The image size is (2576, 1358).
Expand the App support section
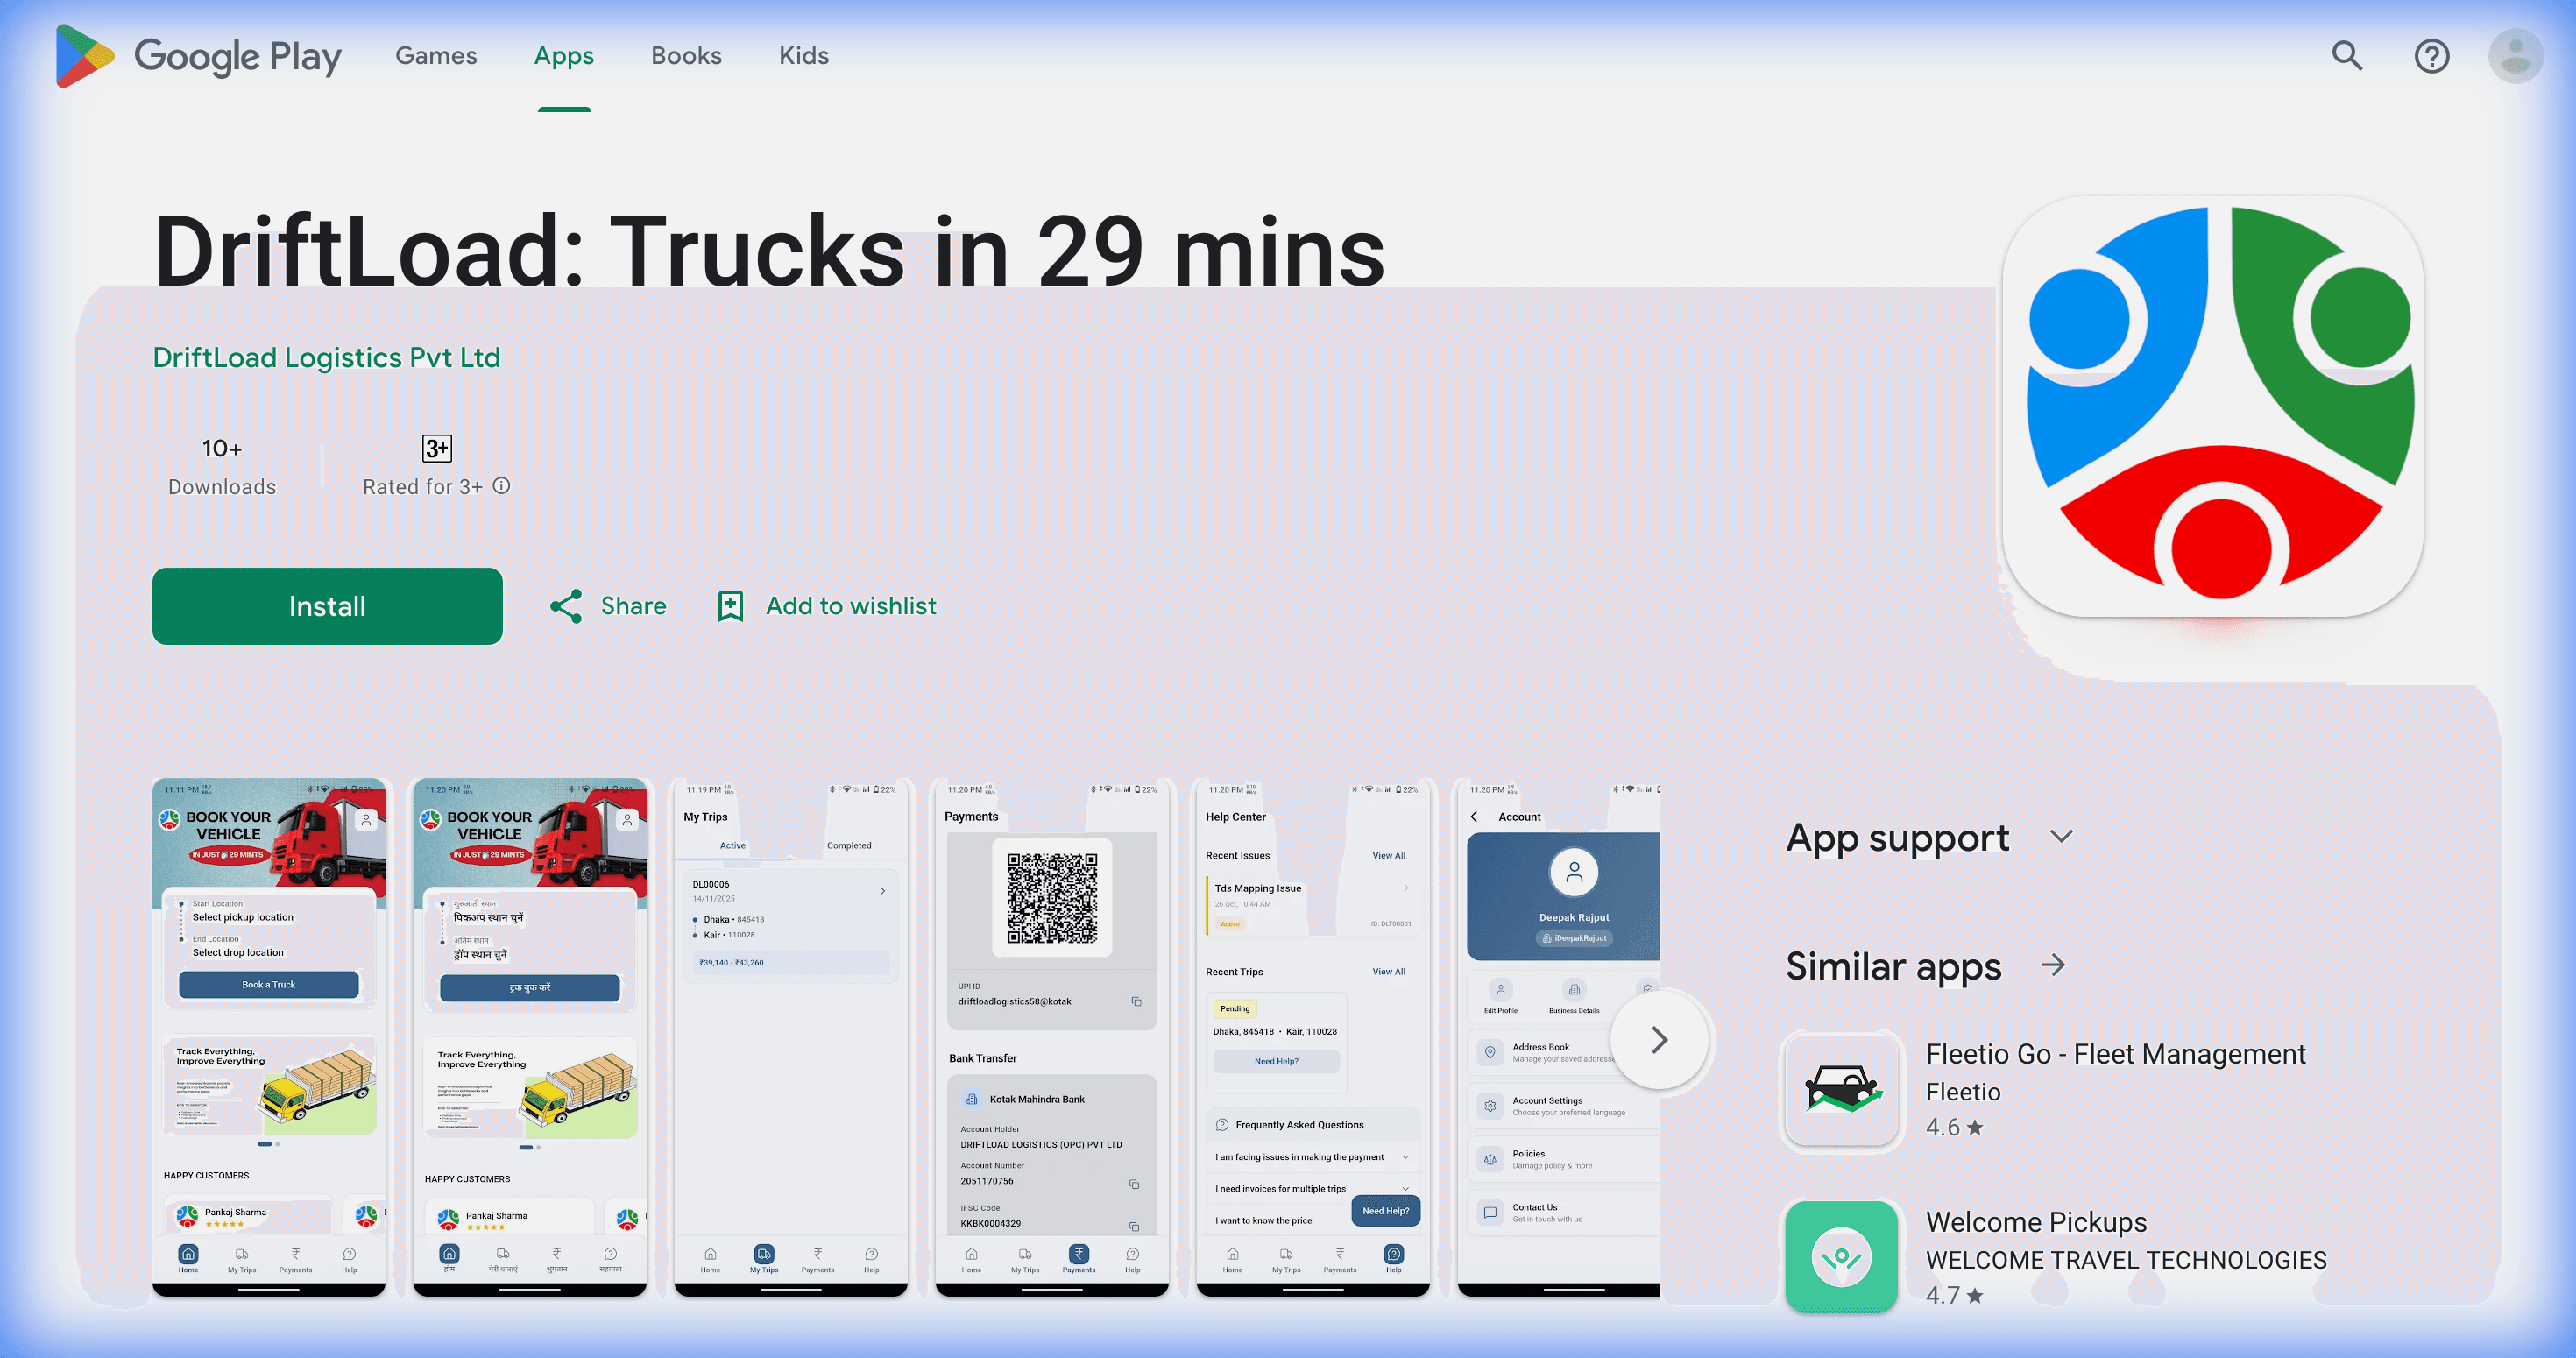(x=2062, y=837)
